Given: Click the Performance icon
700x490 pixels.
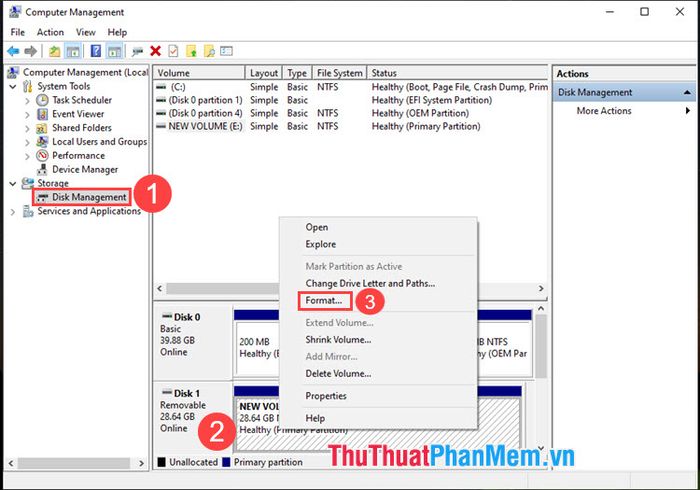Looking at the screenshot, I should point(42,155).
